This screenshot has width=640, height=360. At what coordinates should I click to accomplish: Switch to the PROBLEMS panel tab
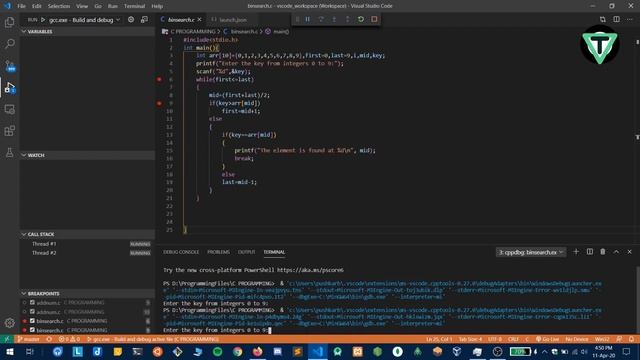coord(218,252)
